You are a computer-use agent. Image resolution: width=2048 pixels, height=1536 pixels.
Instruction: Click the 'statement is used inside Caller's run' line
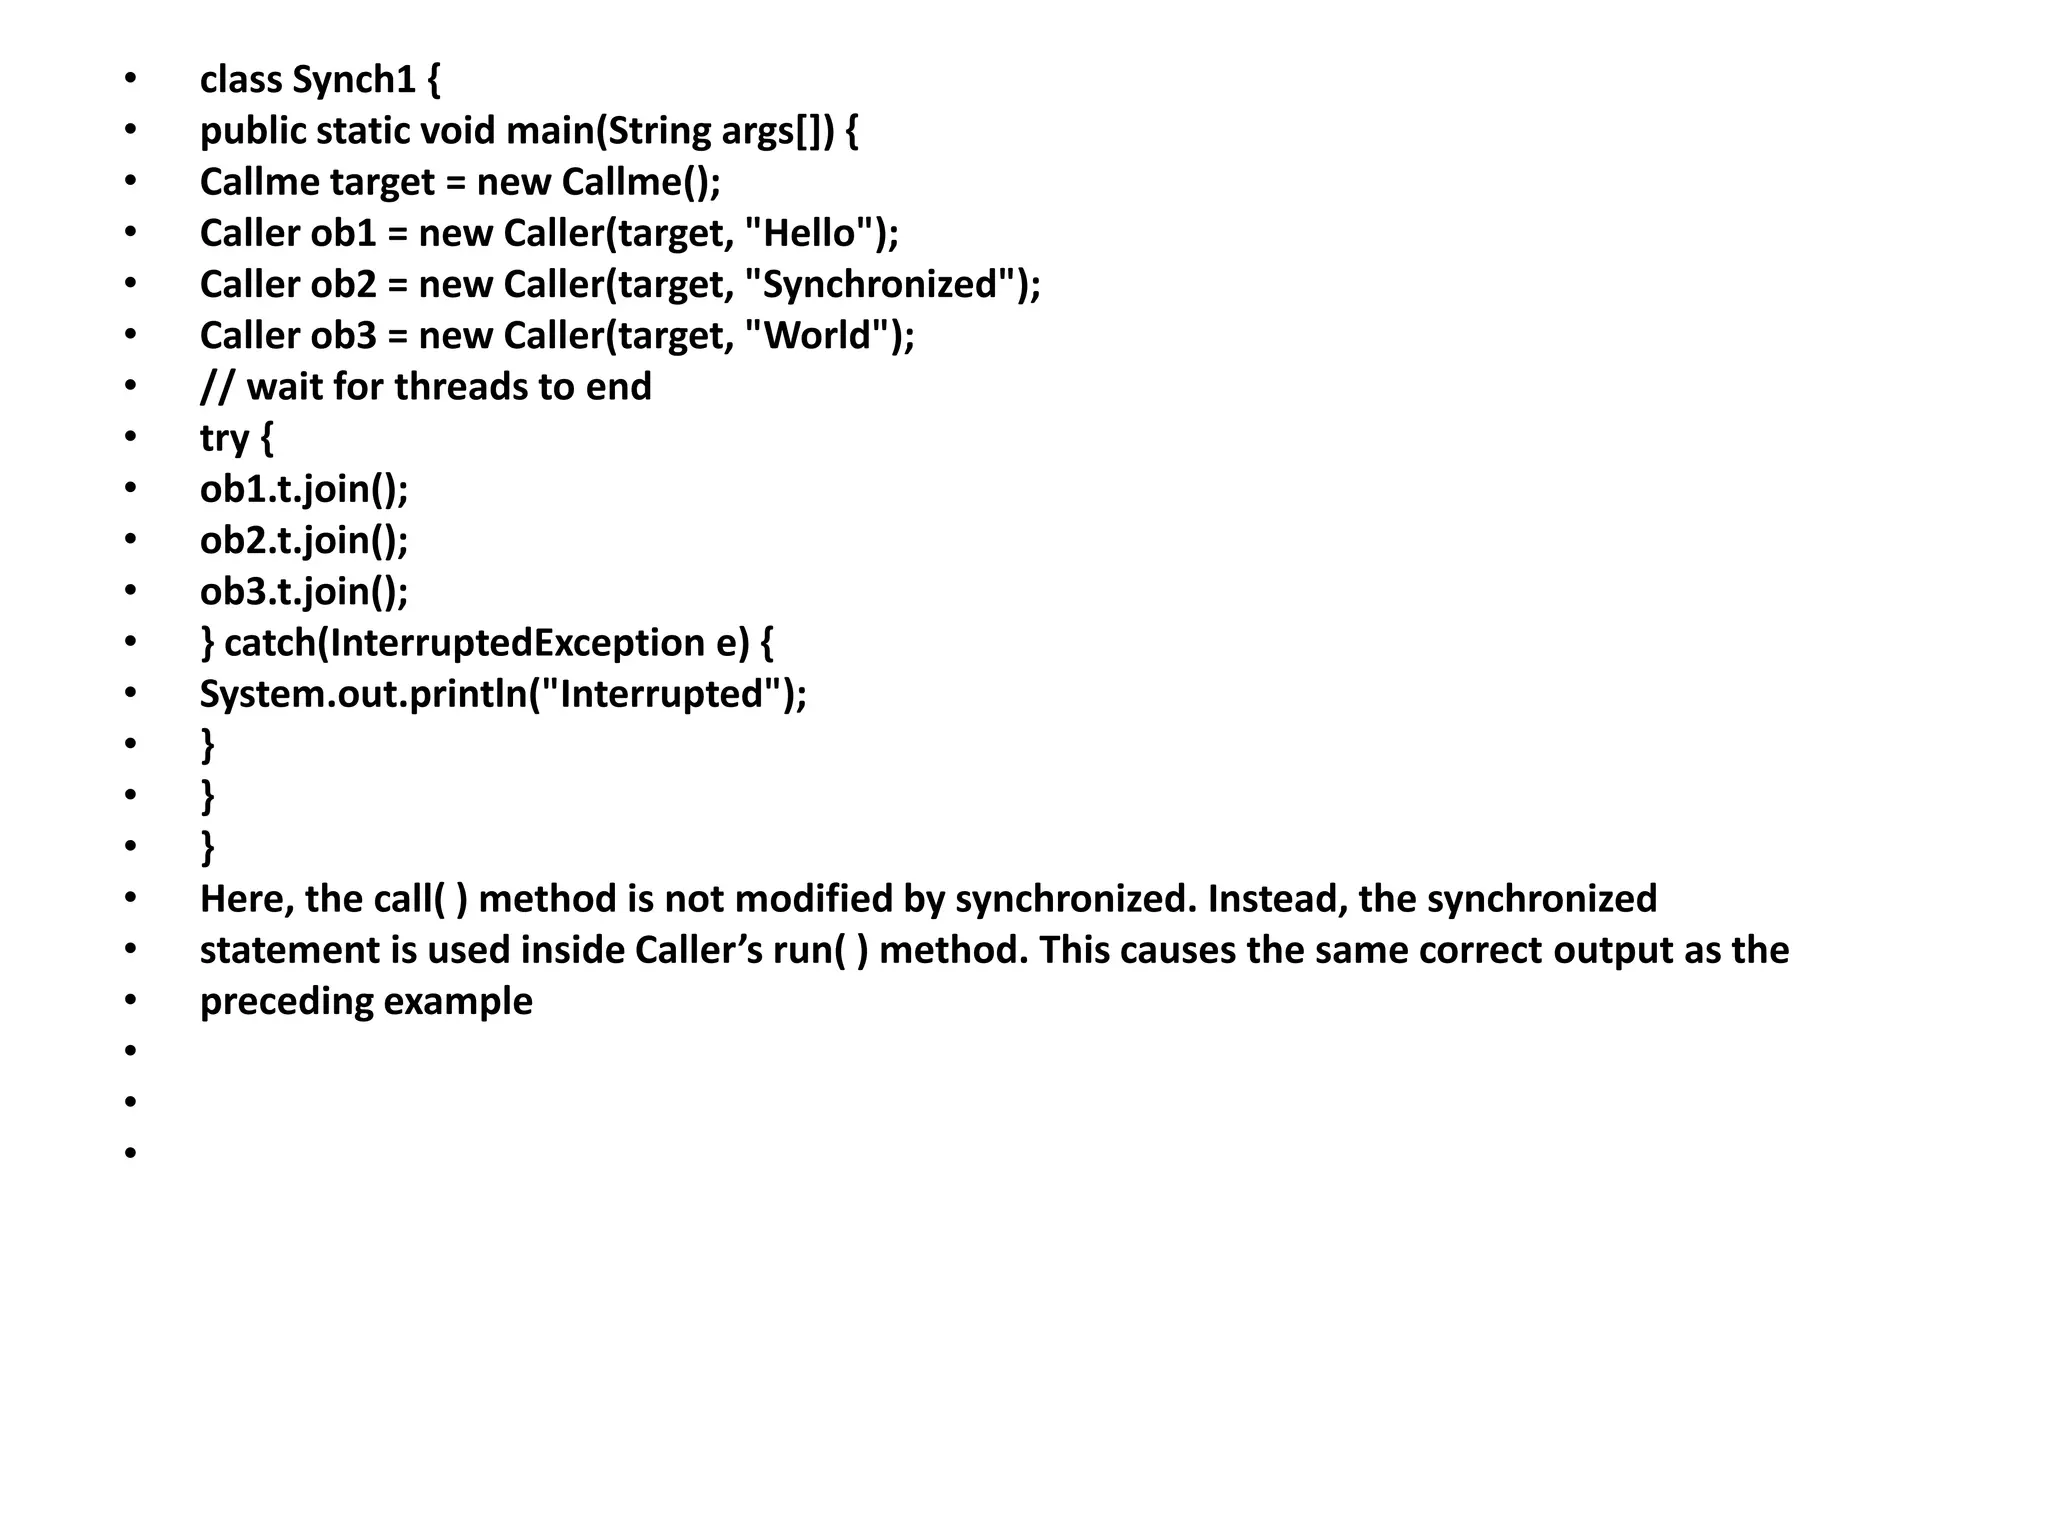click(995, 950)
